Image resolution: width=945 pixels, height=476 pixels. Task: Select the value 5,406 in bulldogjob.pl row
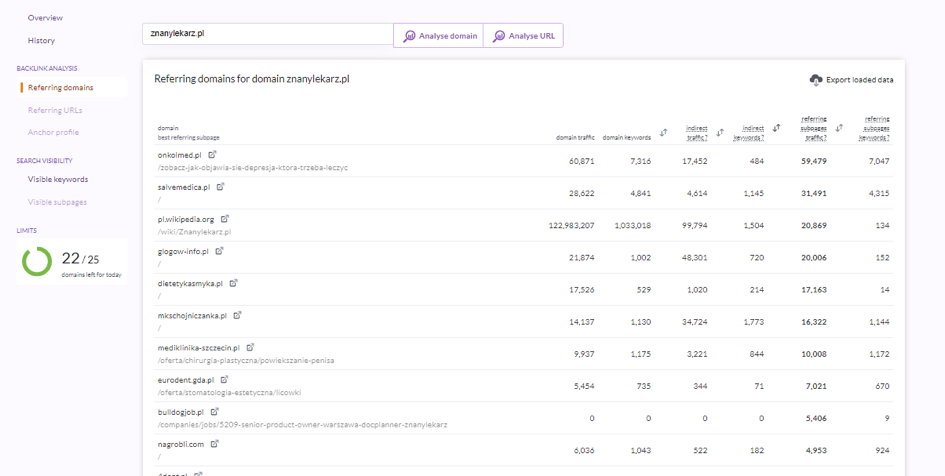coord(817,418)
